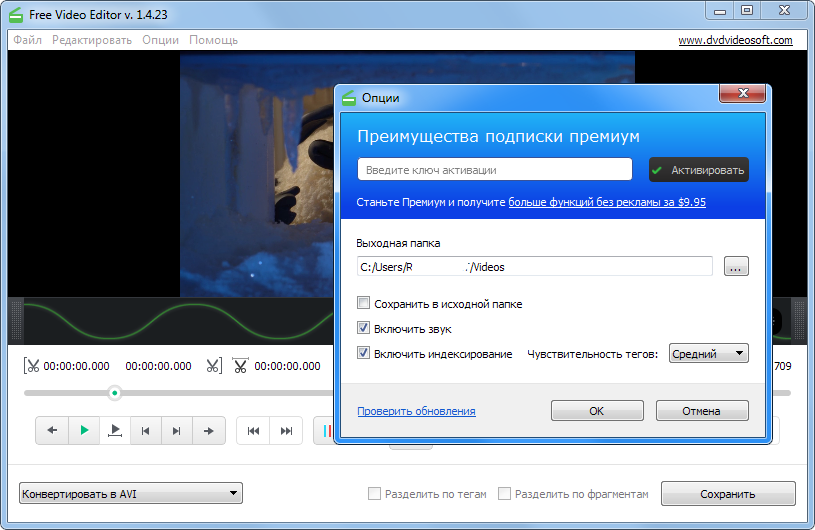This screenshot has width=815, height=530.
Task: Click the step forward right arrow button
Action: (x=208, y=430)
